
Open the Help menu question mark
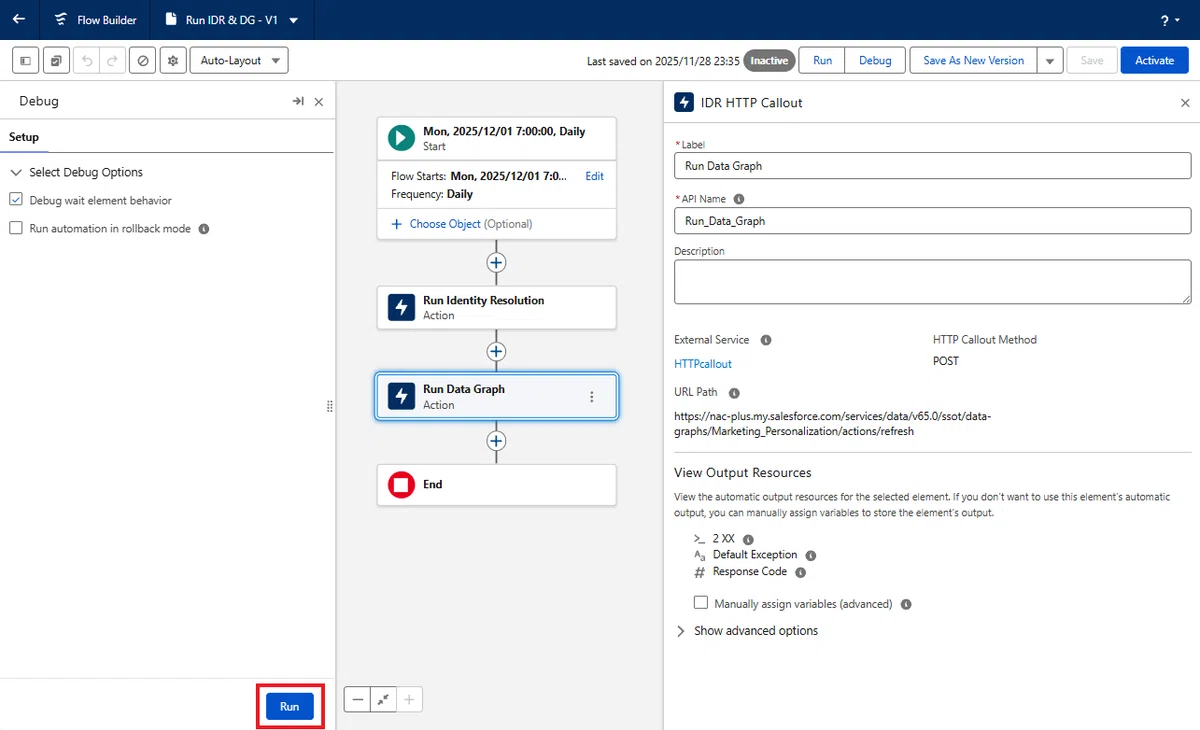[x=1170, y=20]
